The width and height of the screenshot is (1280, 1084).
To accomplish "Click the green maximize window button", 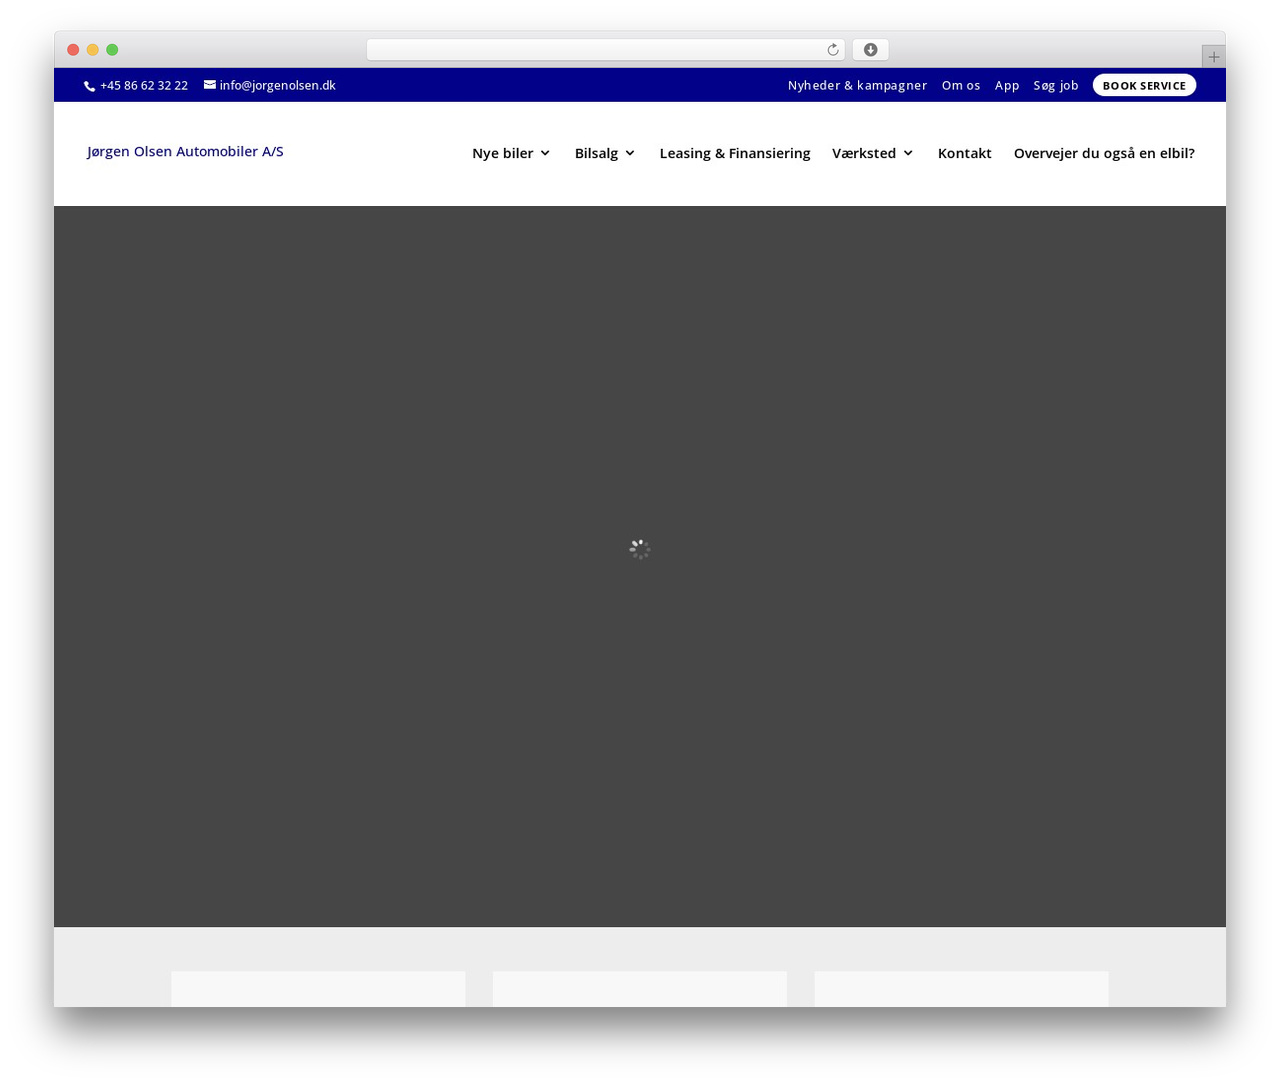I will click(x=112, y=50).
